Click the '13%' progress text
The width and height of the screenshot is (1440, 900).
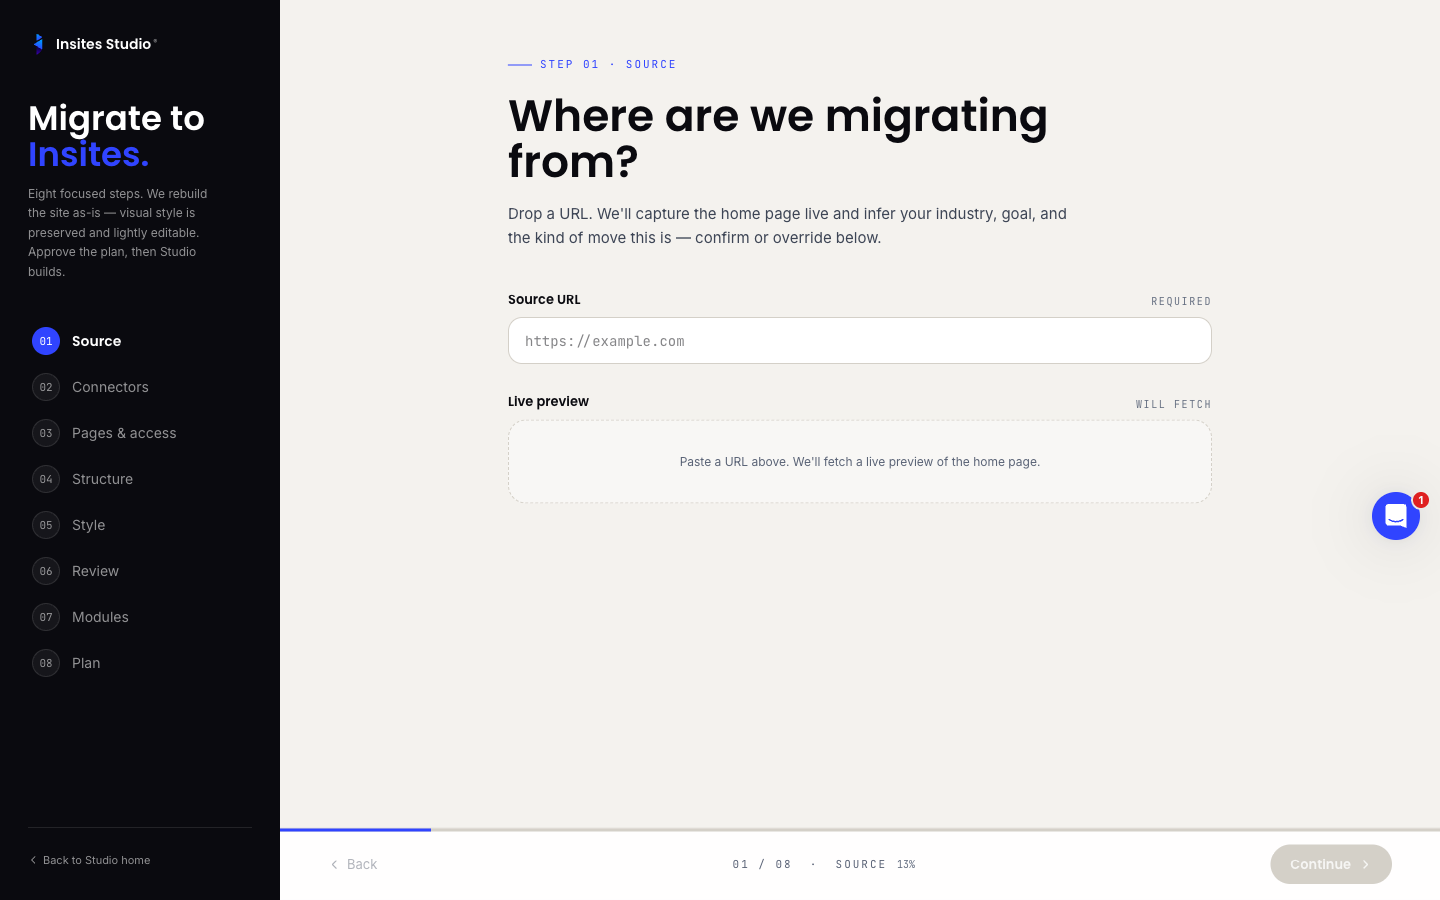coord(906,864)
